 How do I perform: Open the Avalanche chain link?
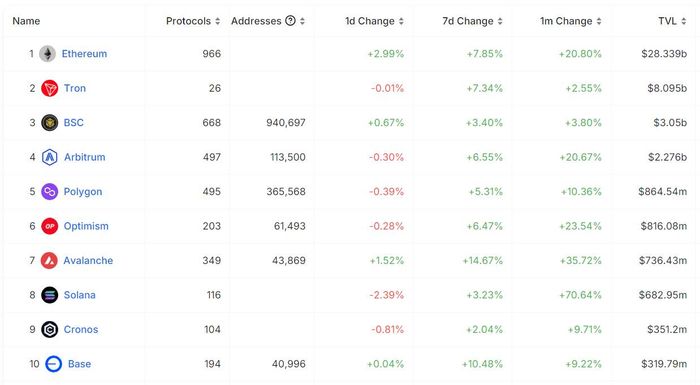tap(88, 260)
